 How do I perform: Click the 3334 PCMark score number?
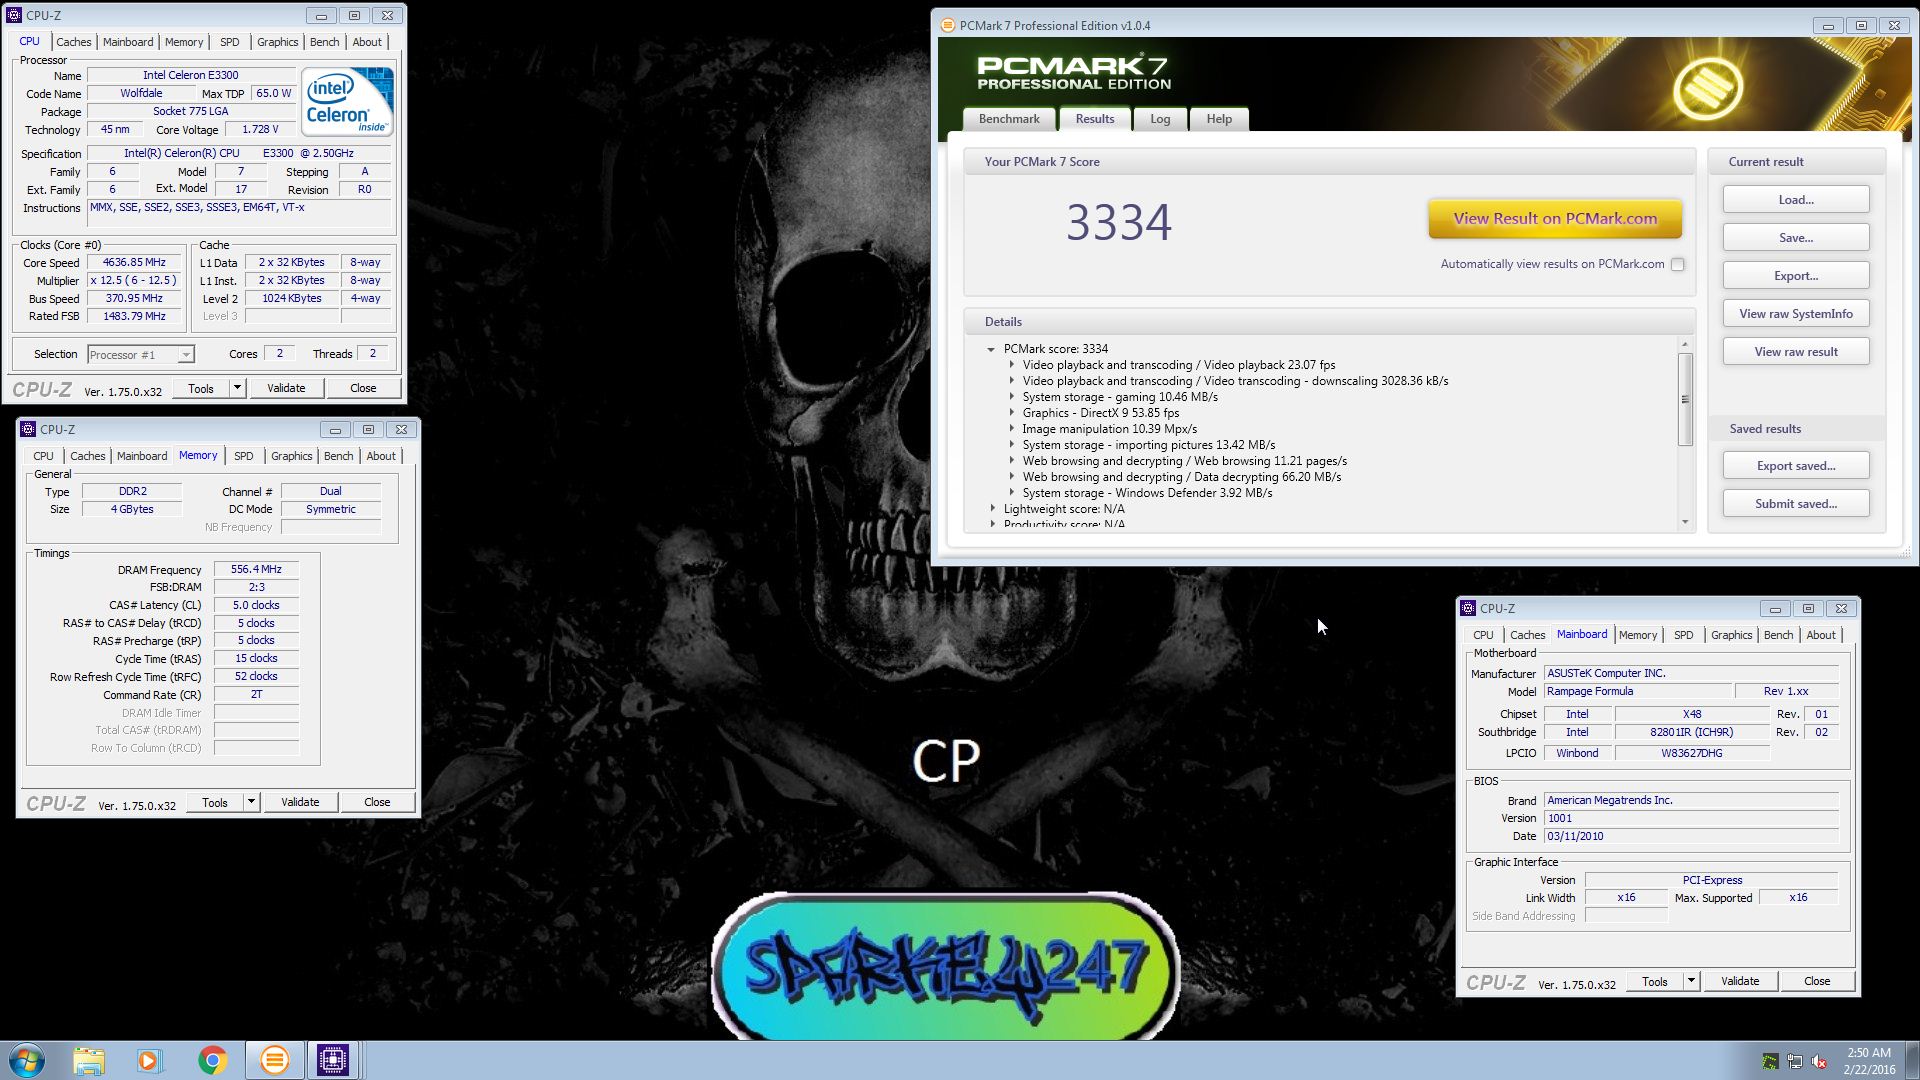click(x=1118, y=222)
